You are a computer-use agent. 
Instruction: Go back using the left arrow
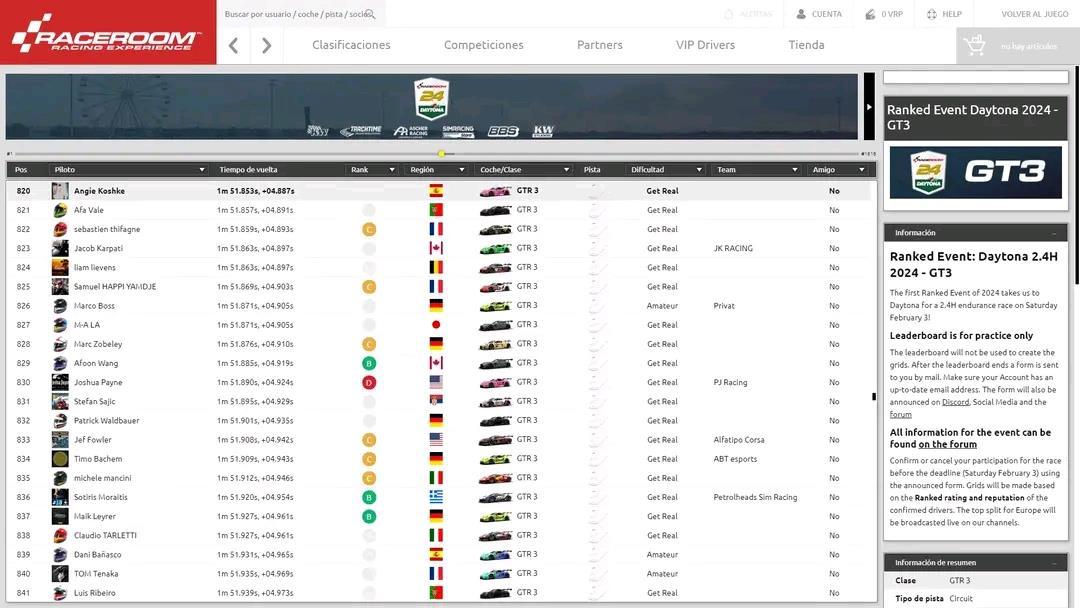tap(233, 45)
